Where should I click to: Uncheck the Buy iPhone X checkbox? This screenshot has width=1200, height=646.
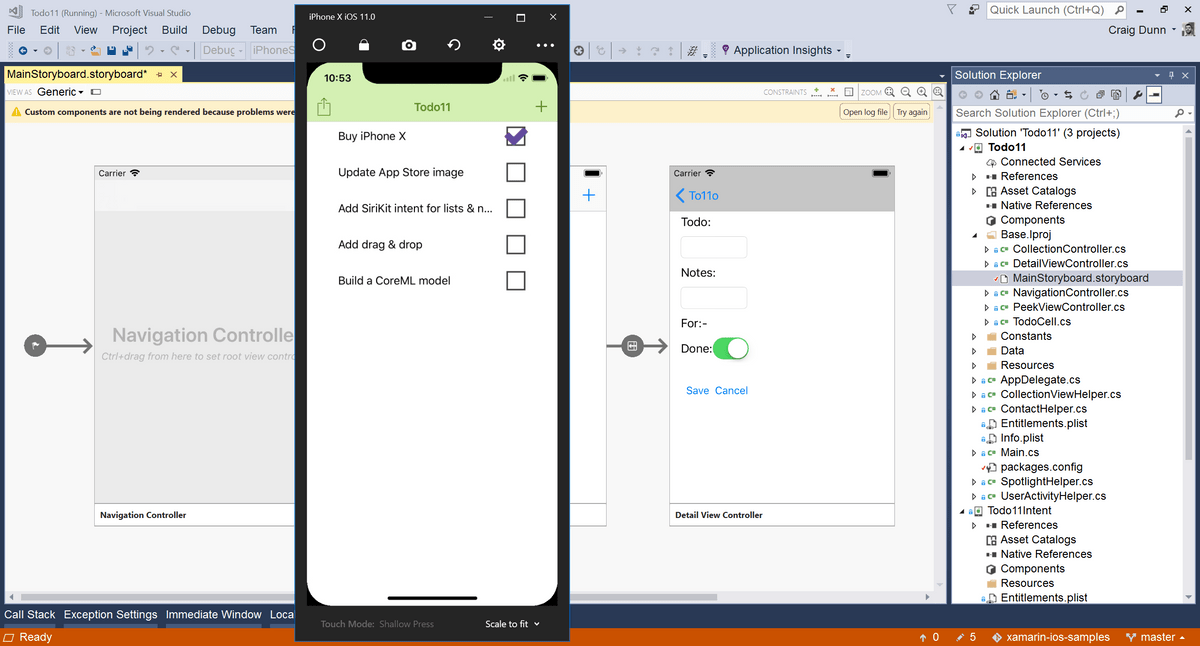[515, 136]
